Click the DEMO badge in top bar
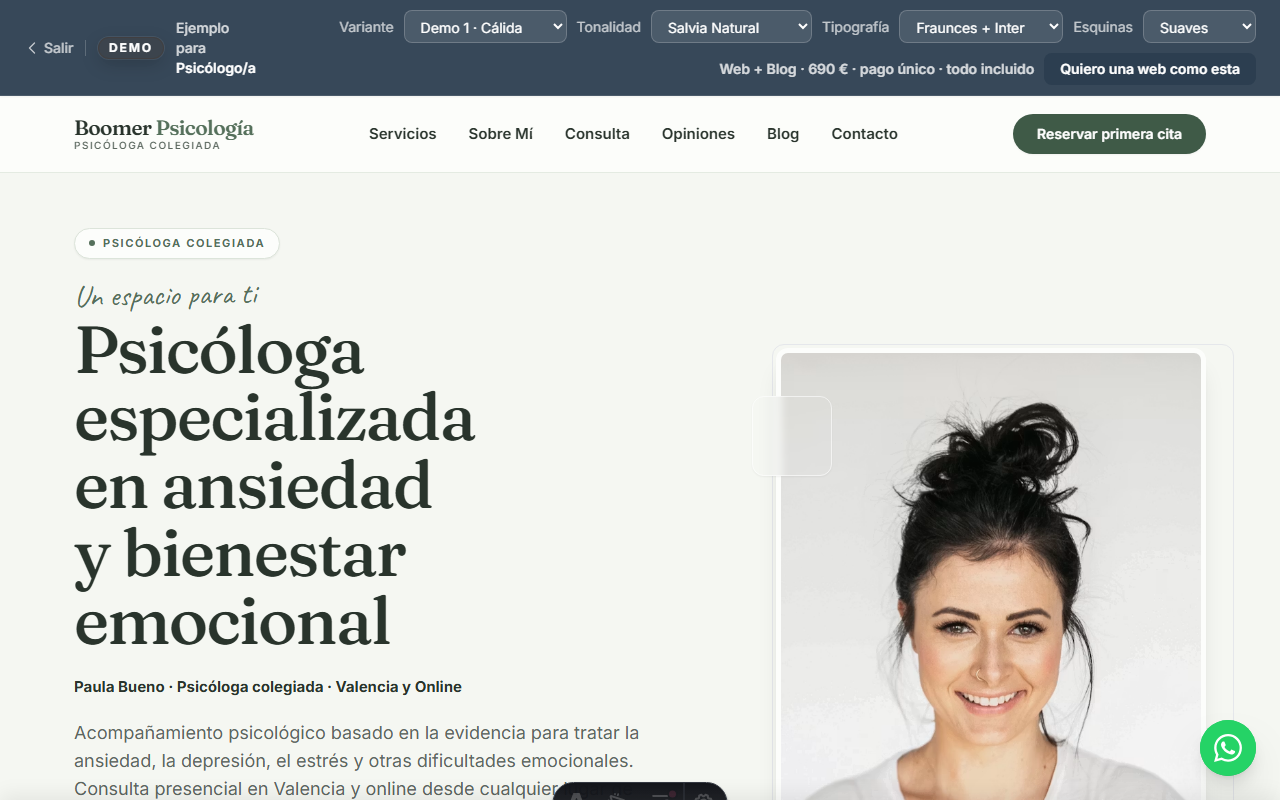Viewport: 1280px width, 800px height. point(130,48)
